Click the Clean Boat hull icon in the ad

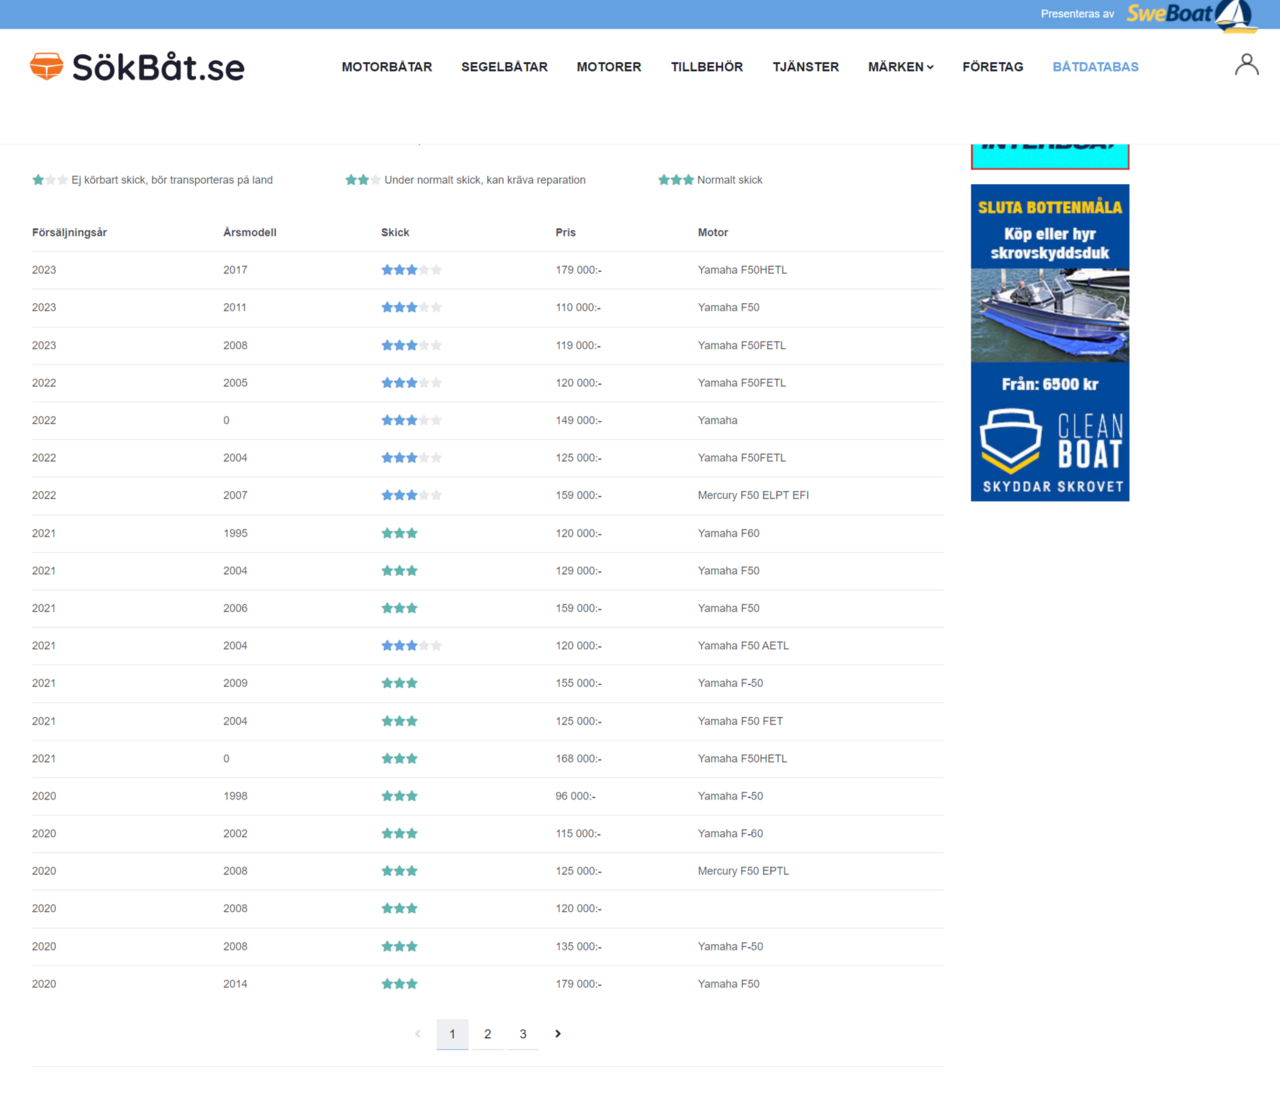[x=1012, y=437]
